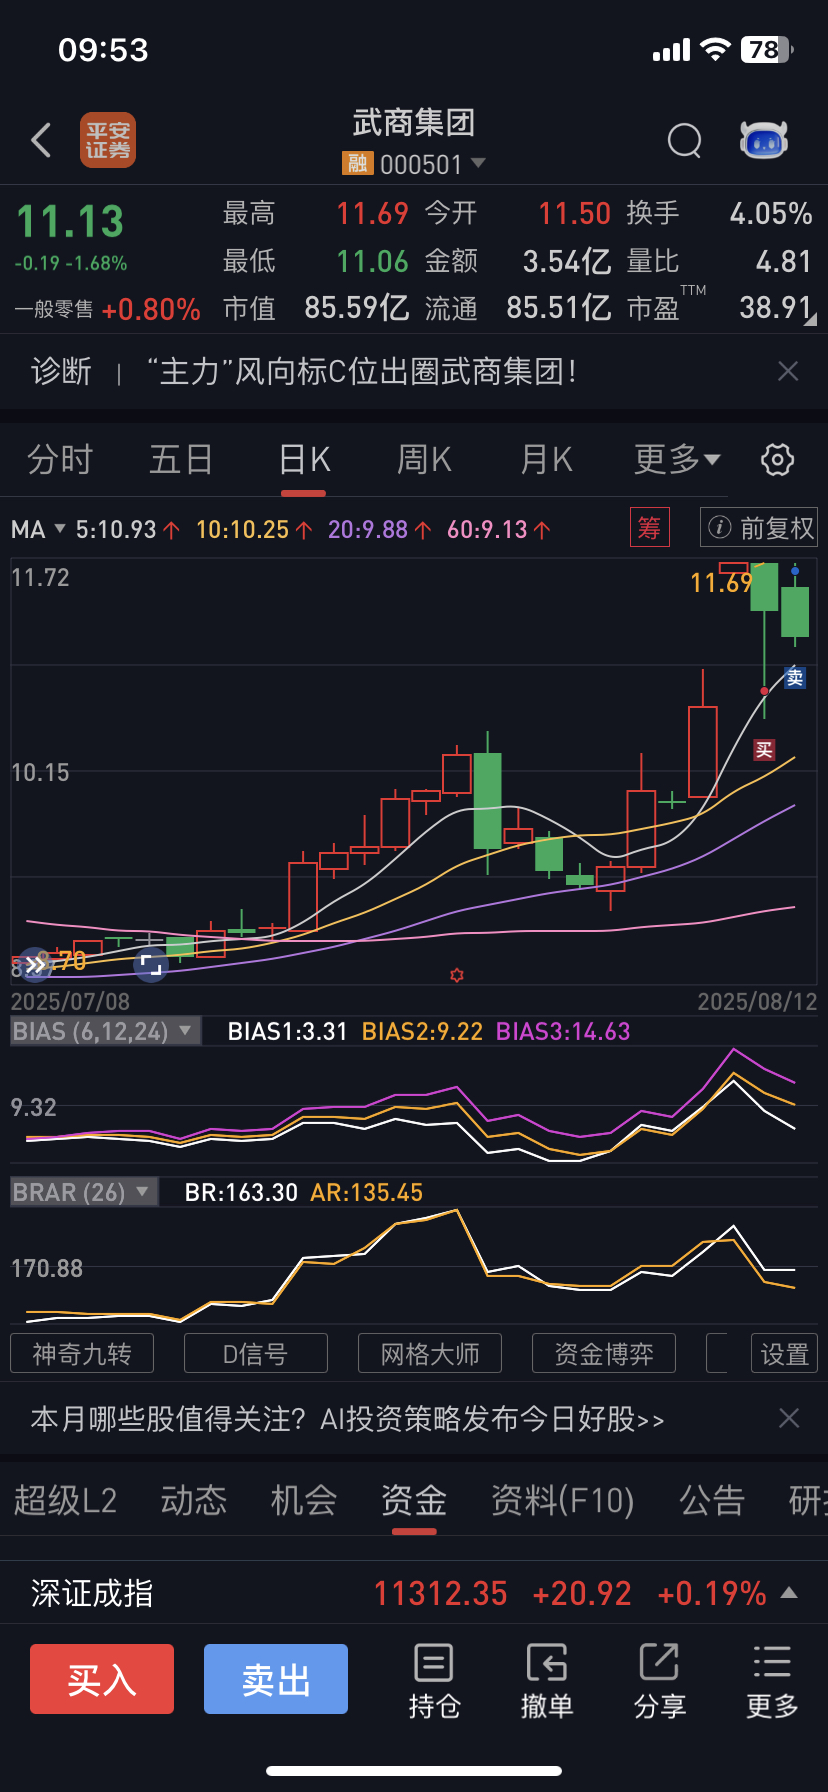Tap the red 买入 button
Viewport: 828px width, 1792px height.
coord(102,1679)
